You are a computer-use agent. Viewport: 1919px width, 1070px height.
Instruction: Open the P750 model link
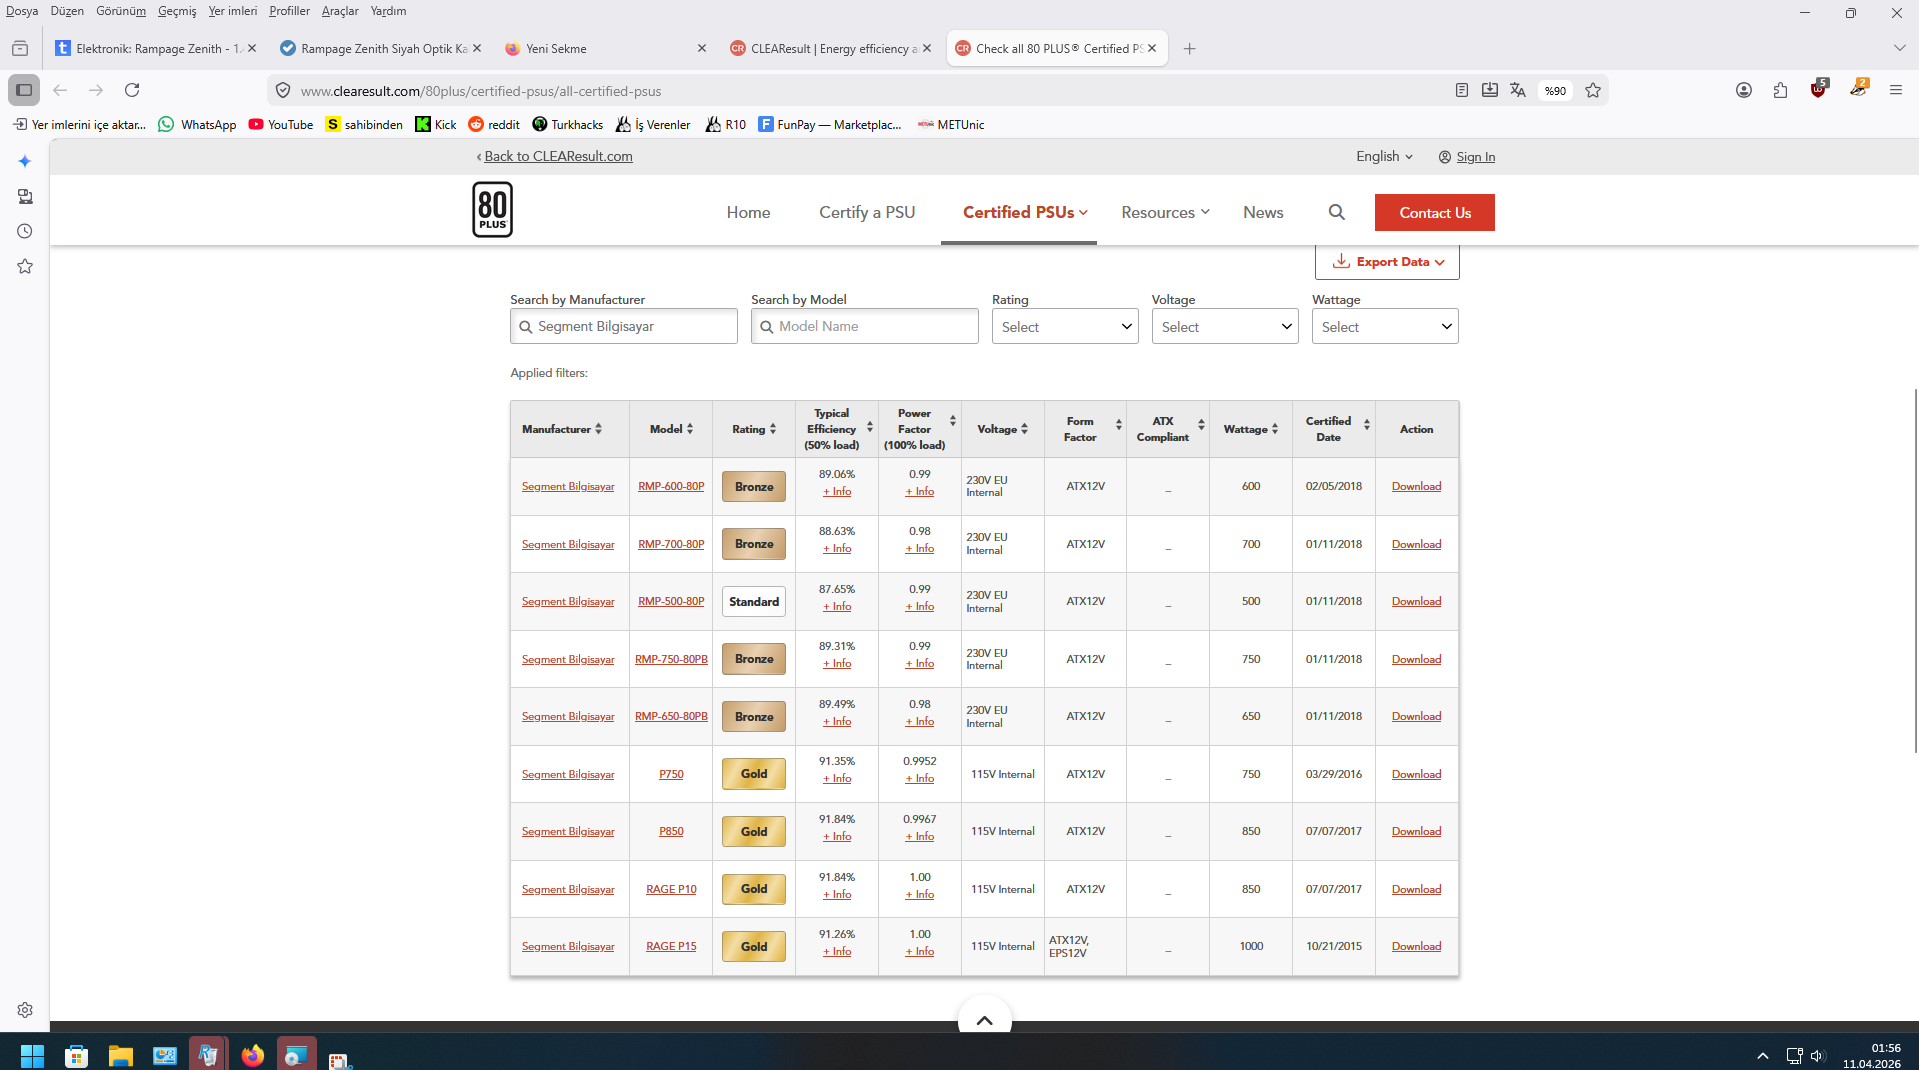tap(671, 774)
